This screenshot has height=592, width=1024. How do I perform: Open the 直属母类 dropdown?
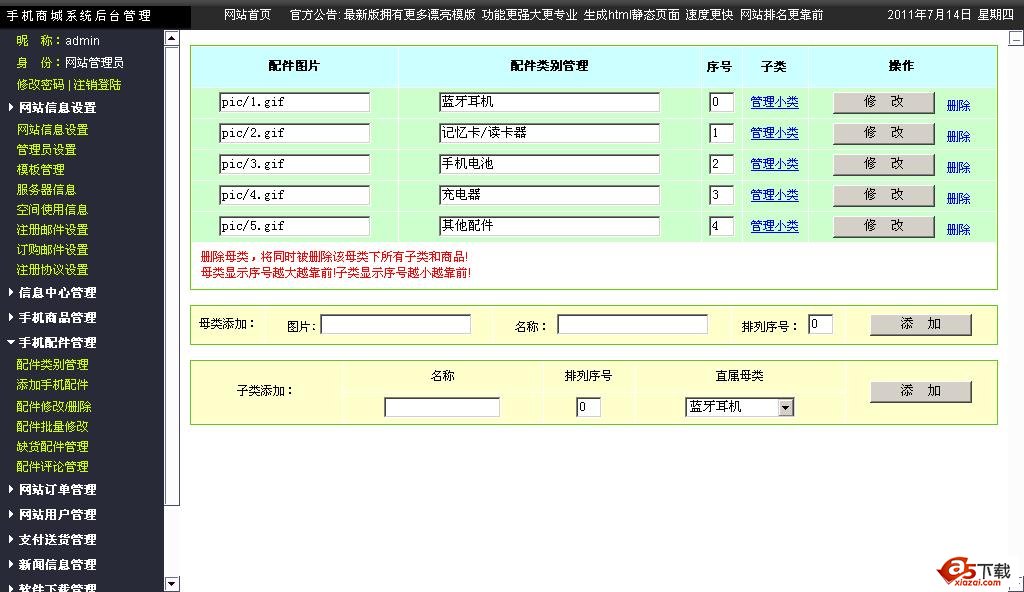pos(785,407)
